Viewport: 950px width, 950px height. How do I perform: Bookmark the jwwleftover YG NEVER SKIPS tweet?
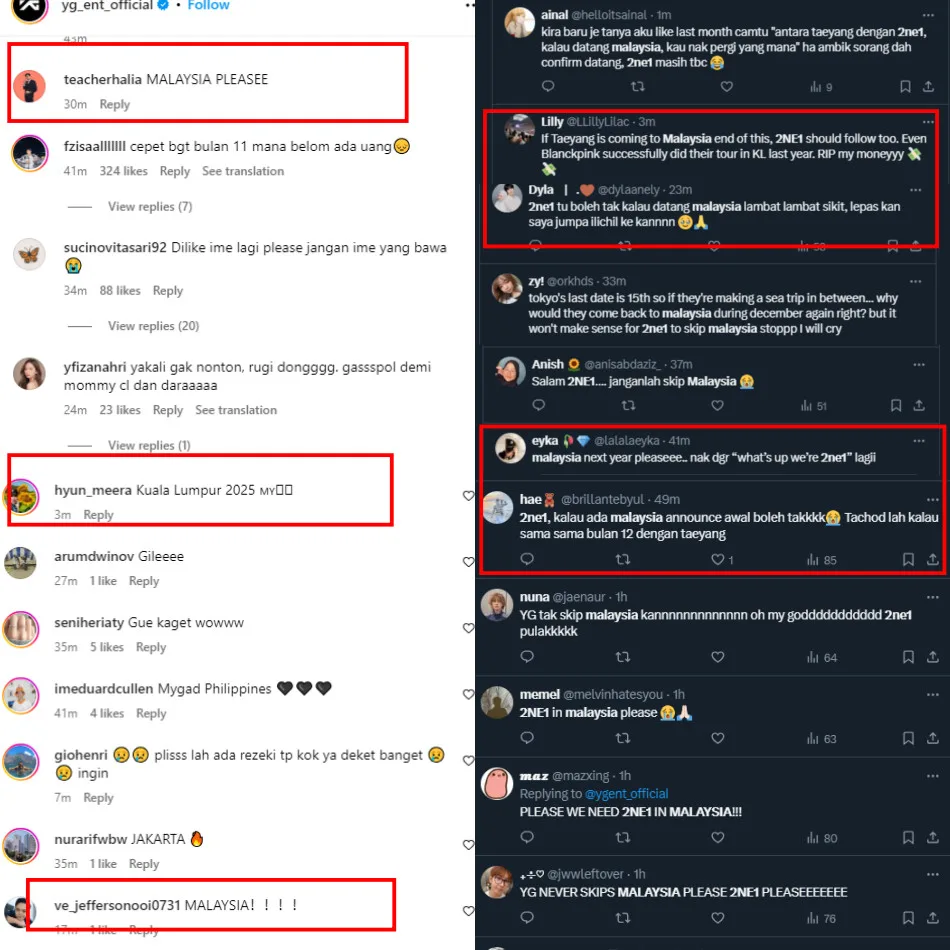tap(908, 918)
